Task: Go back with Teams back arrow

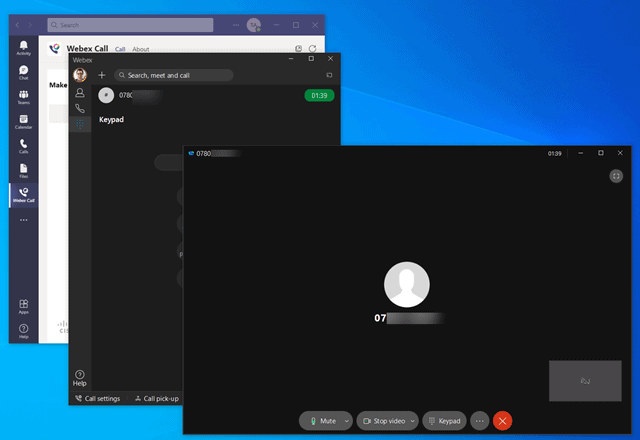Action: [x=17, y=25]
